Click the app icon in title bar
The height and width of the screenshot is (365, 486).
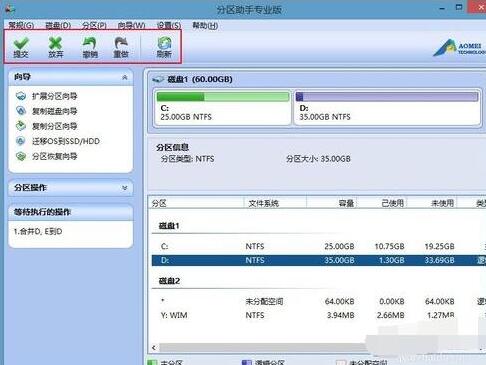10,9
